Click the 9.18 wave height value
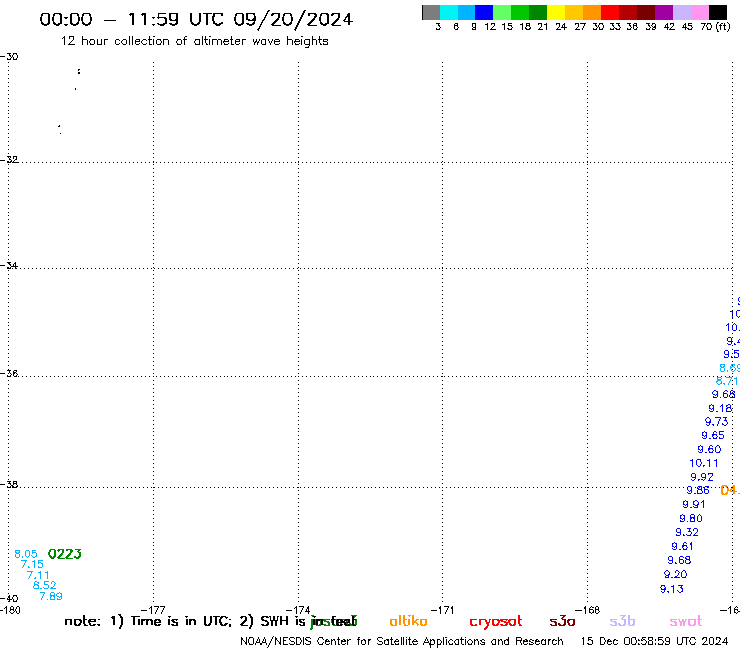Screen dimensions: 740x650 point(720,408)
